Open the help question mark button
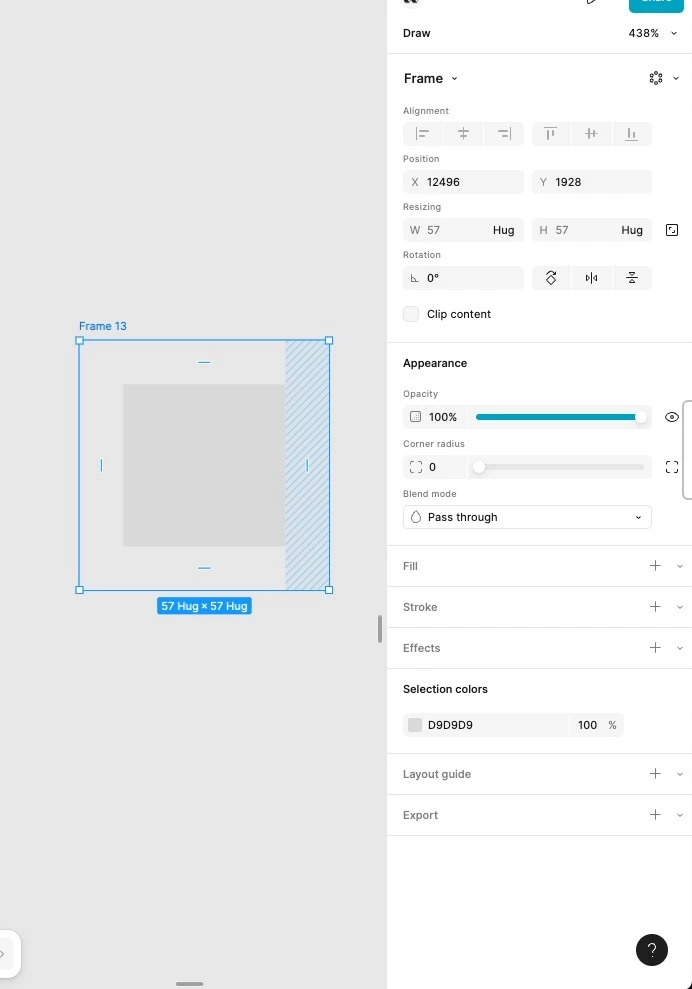Image resolution: width=692 pixels, height=989 pixels. coord(652,950)
